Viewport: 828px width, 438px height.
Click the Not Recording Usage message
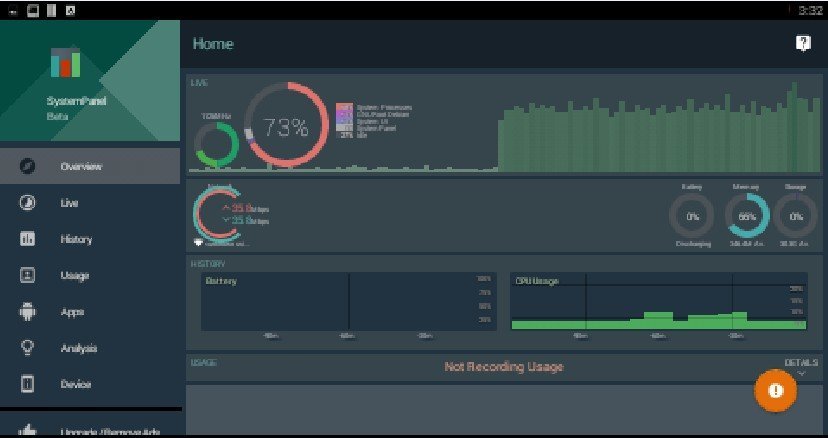click(x=503, y=367)
